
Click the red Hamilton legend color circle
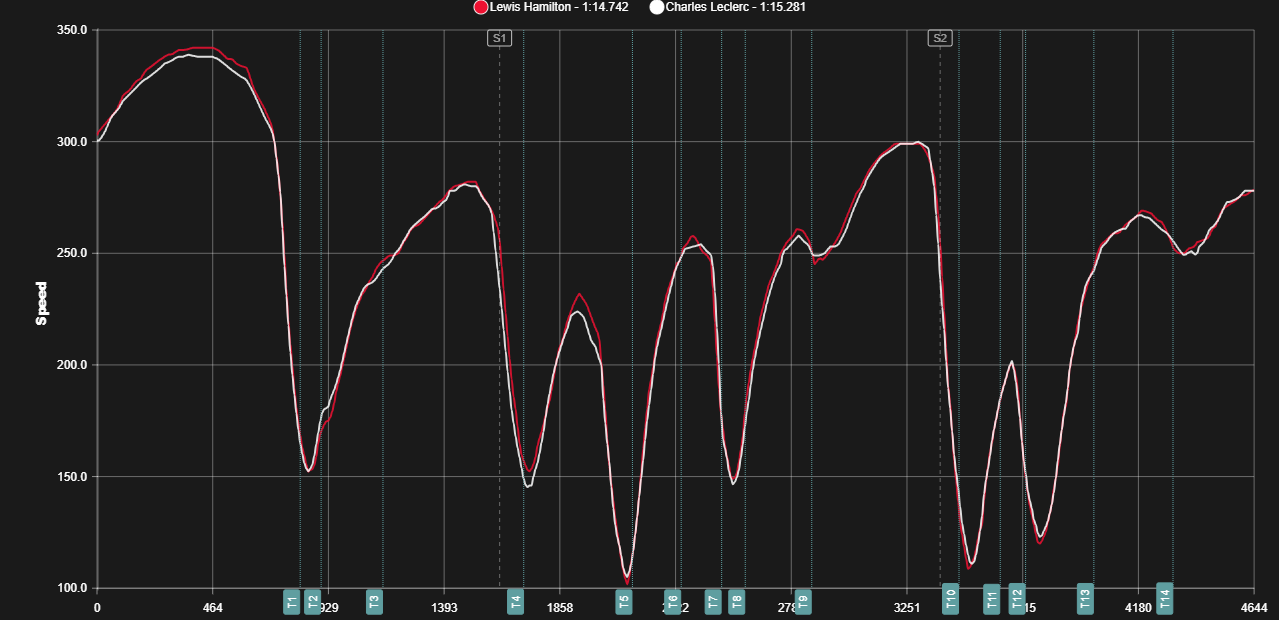point(481,7)
